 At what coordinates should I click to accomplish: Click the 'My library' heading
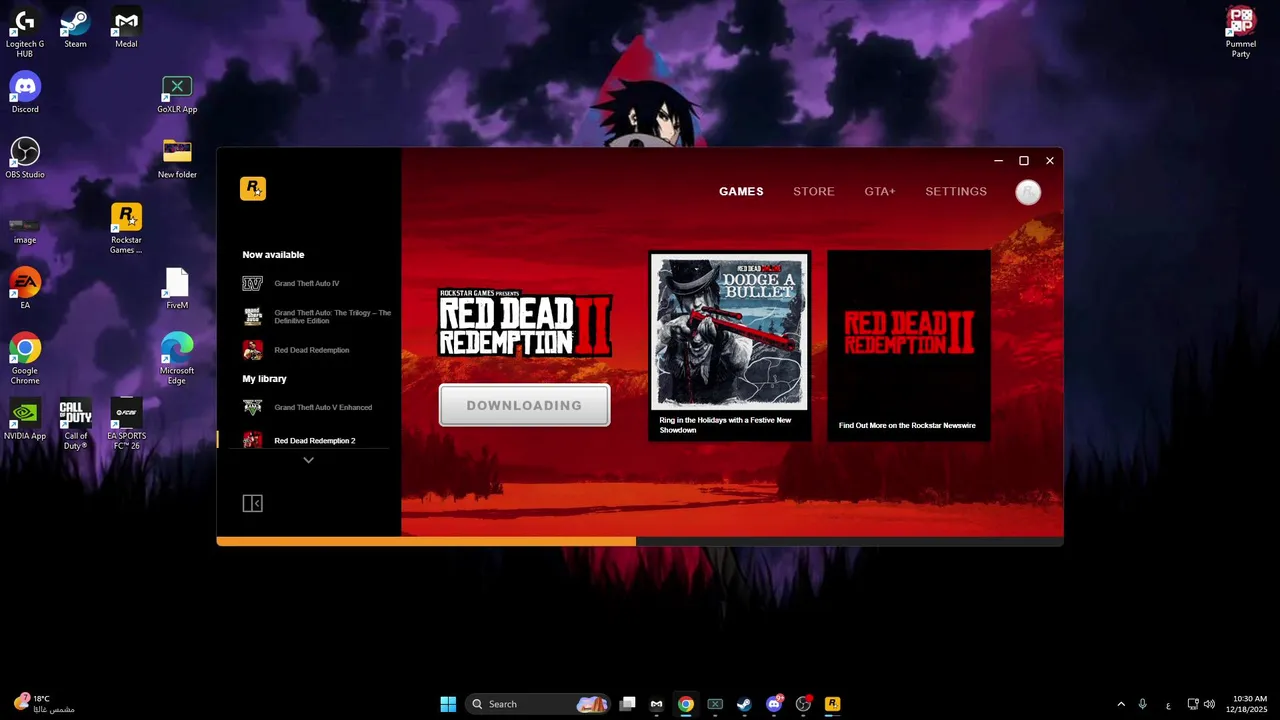click(x=264, y=379)
